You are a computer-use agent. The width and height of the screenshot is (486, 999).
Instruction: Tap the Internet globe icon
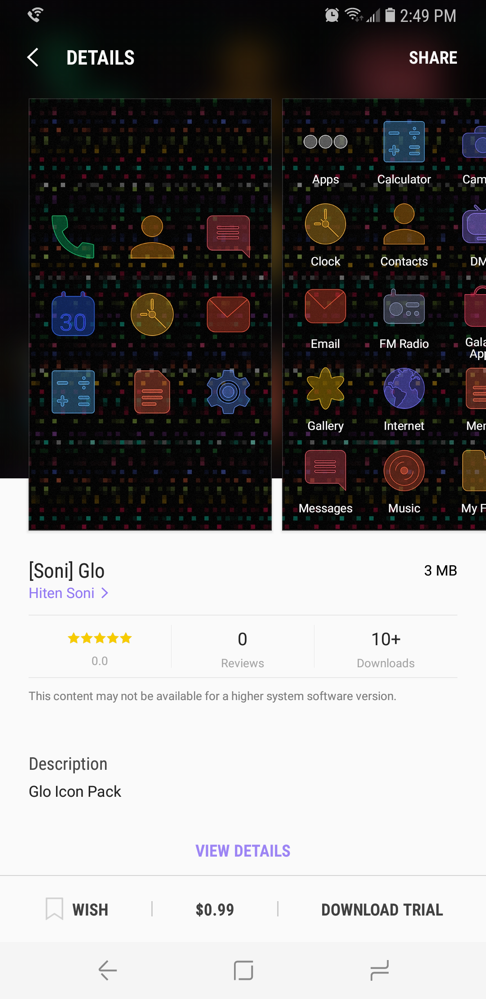click(404, 389)
